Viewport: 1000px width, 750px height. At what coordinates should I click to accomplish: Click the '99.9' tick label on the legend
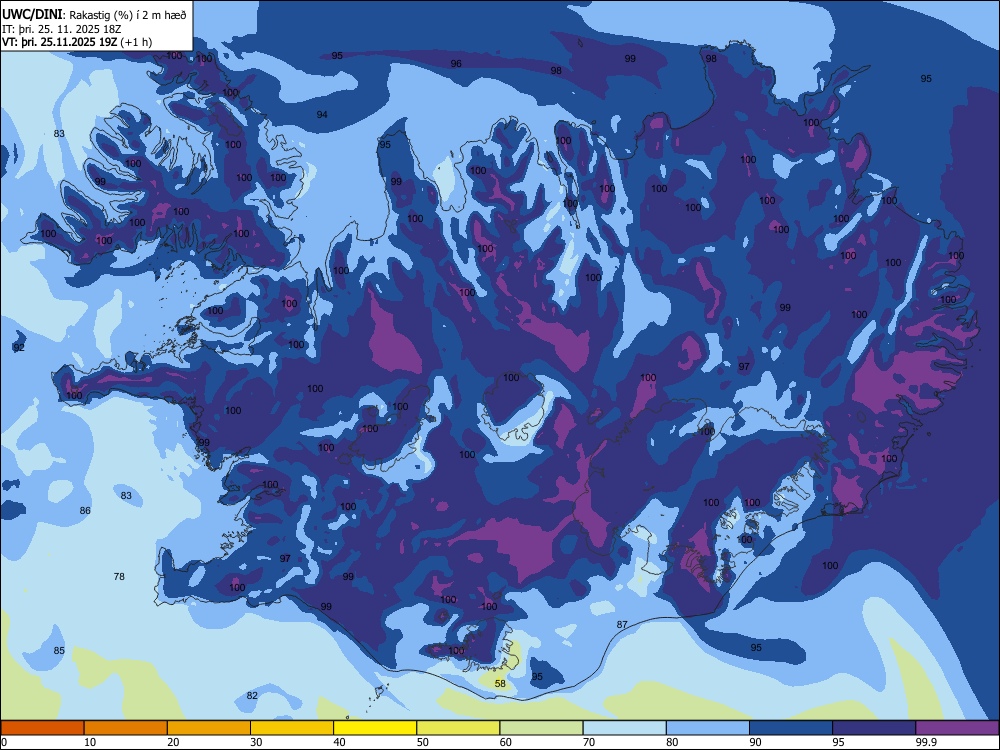pyautogui.click(x=925, y=742)
